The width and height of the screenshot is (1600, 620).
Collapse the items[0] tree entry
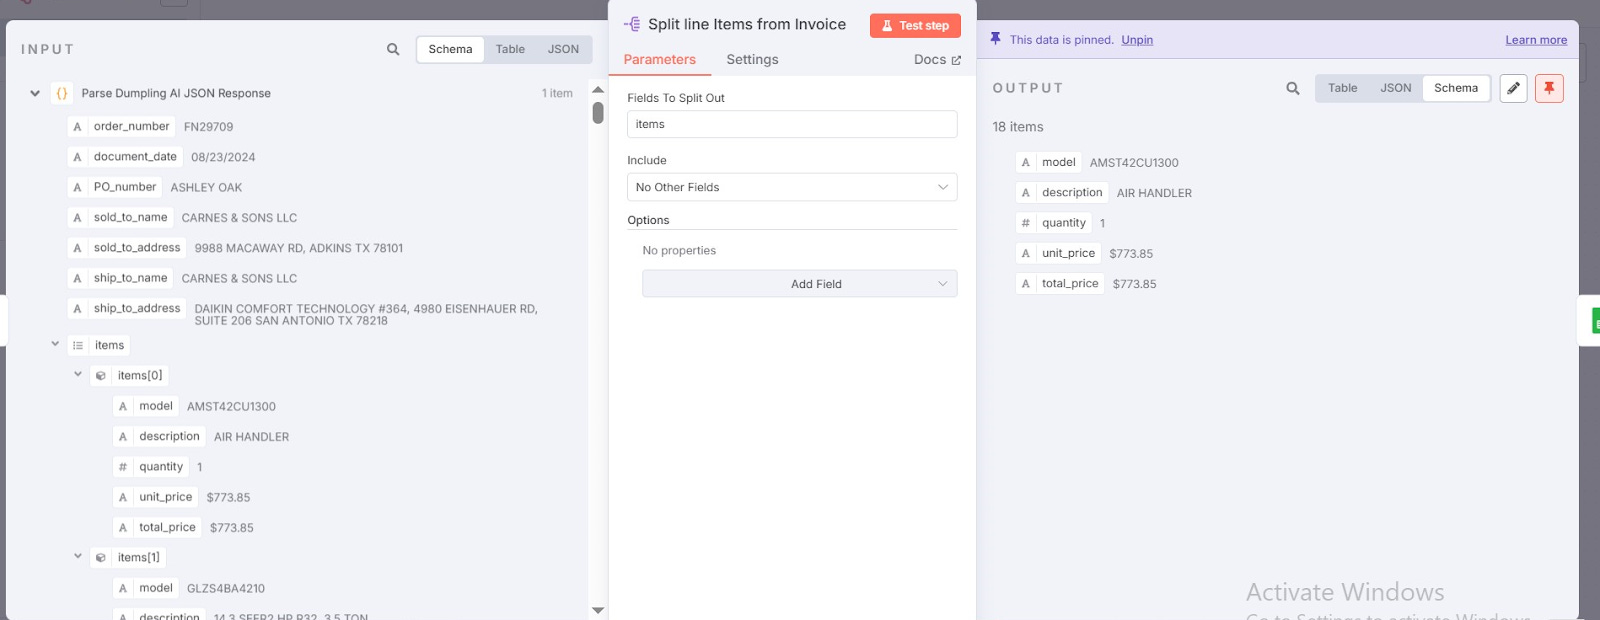pos(78,374)
